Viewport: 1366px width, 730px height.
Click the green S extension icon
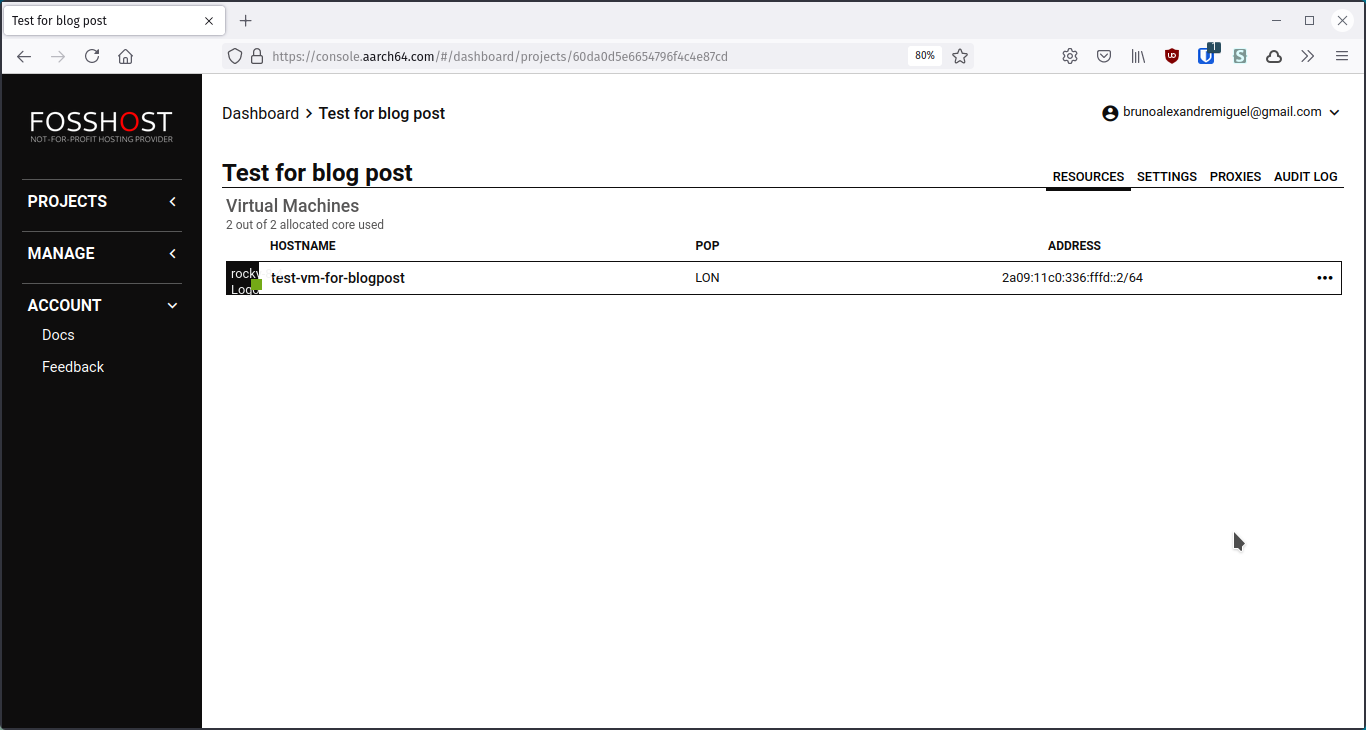[x=1240, y=56]
